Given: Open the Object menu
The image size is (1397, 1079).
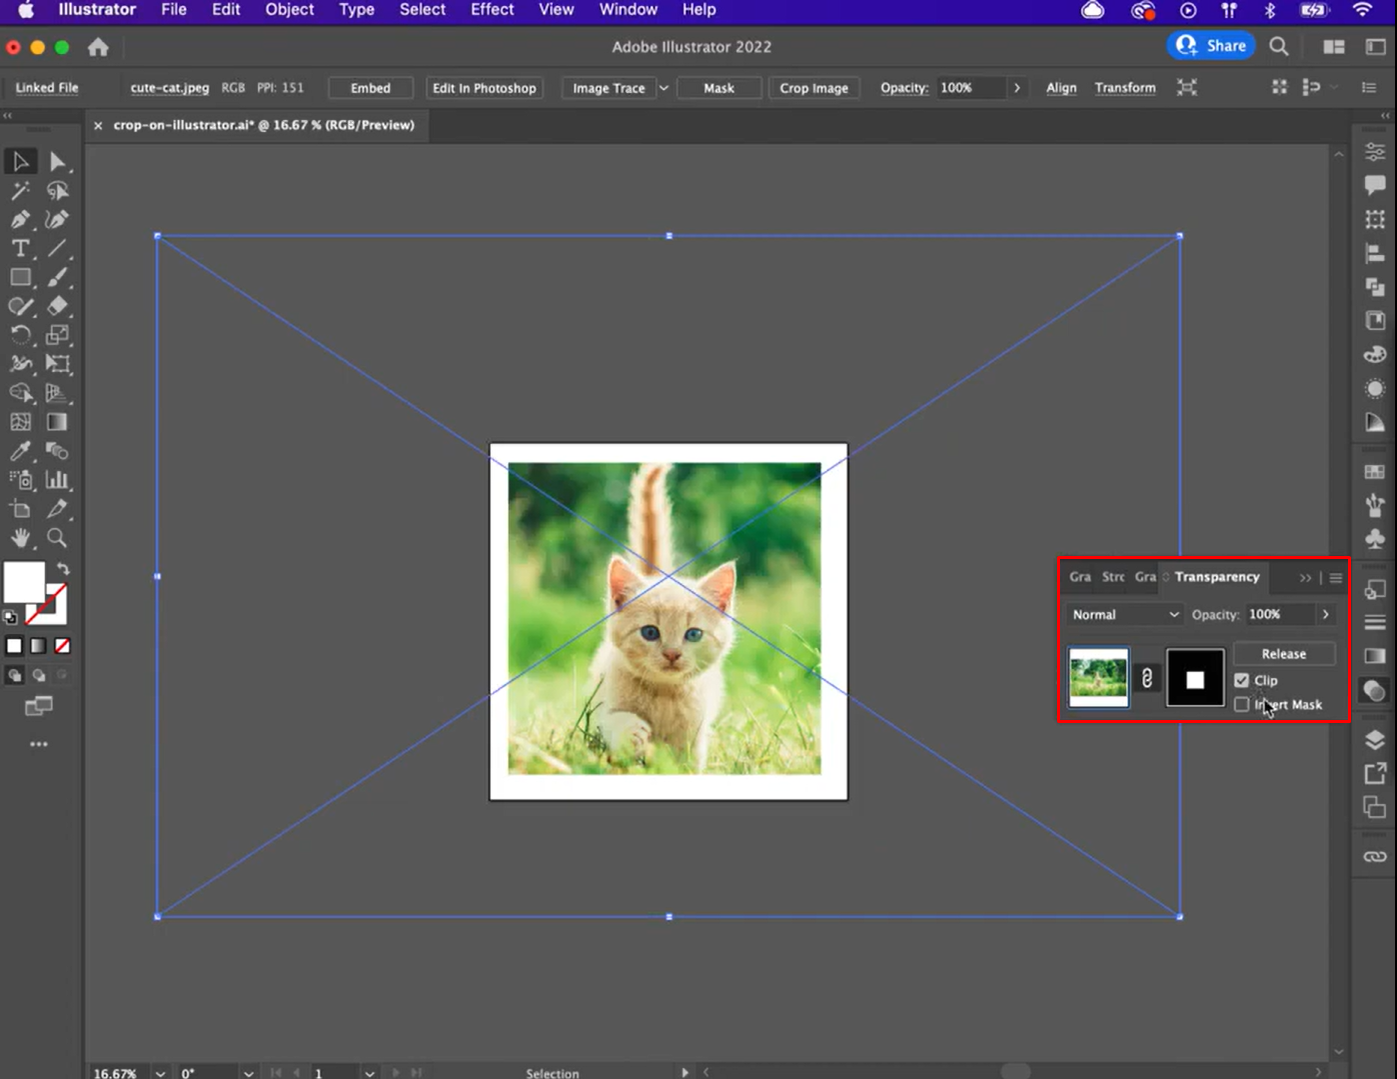Looking at the screenshot, I should 289,10.
